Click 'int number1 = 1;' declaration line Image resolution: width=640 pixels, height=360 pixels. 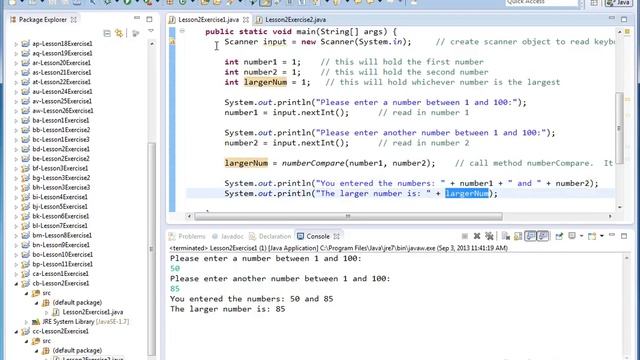pyautogui.click(x=262, y=62)
